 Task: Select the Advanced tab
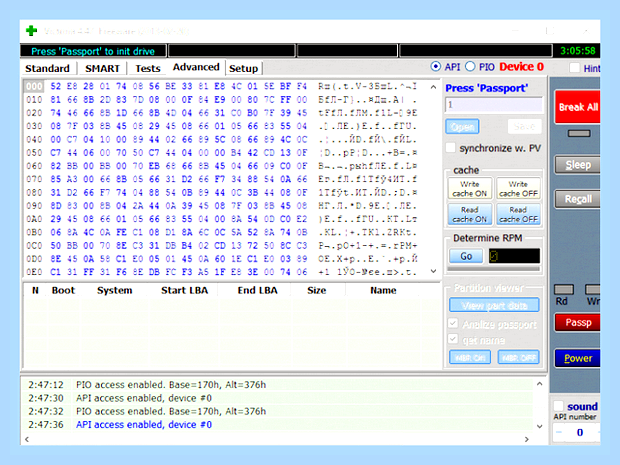[x=196, y=67]
